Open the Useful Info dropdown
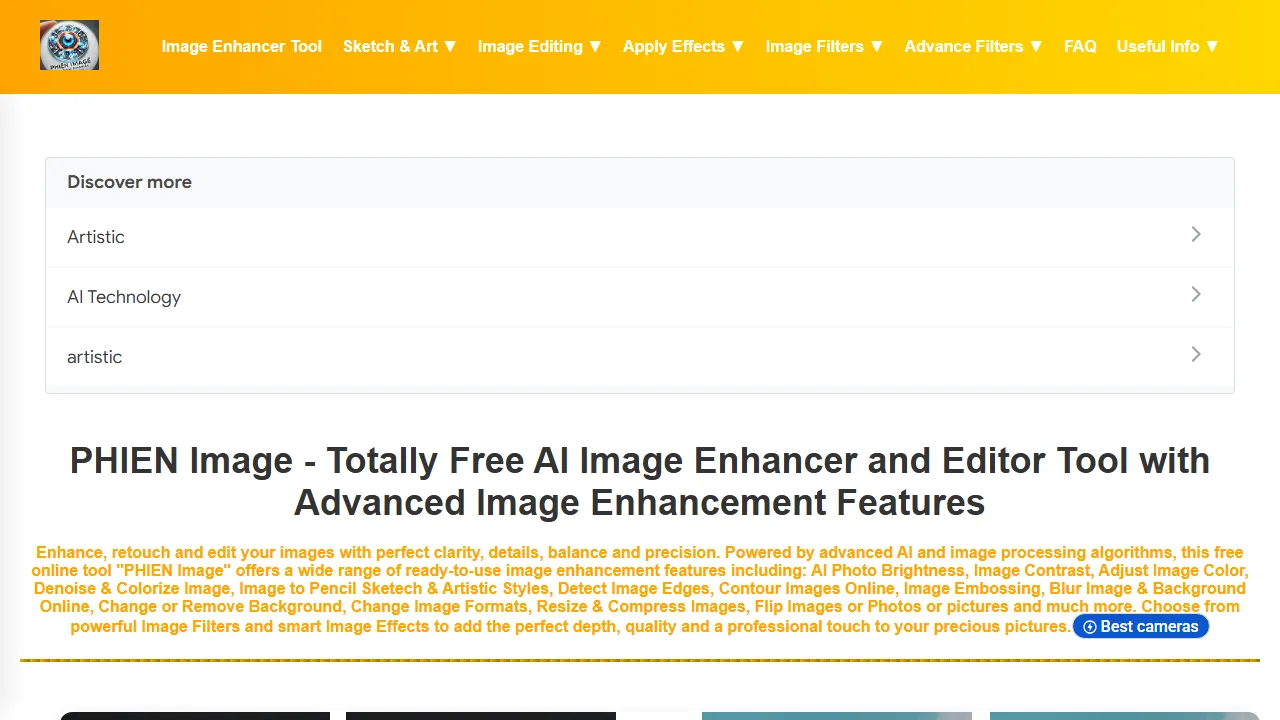The height and width of the screenshot is (720, 1280). pyautogui.click(x=1166, y=46)
